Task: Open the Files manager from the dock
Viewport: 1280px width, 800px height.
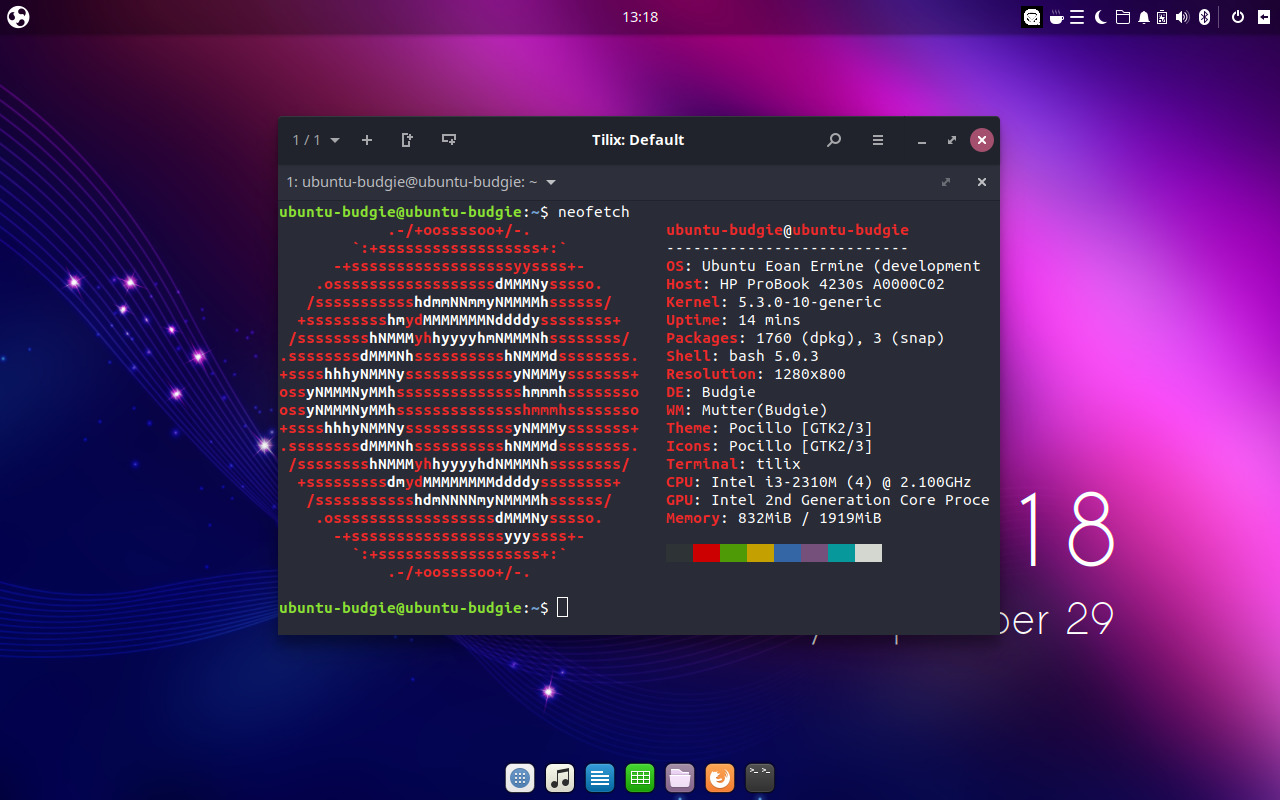Action: [x=680, y=777]
